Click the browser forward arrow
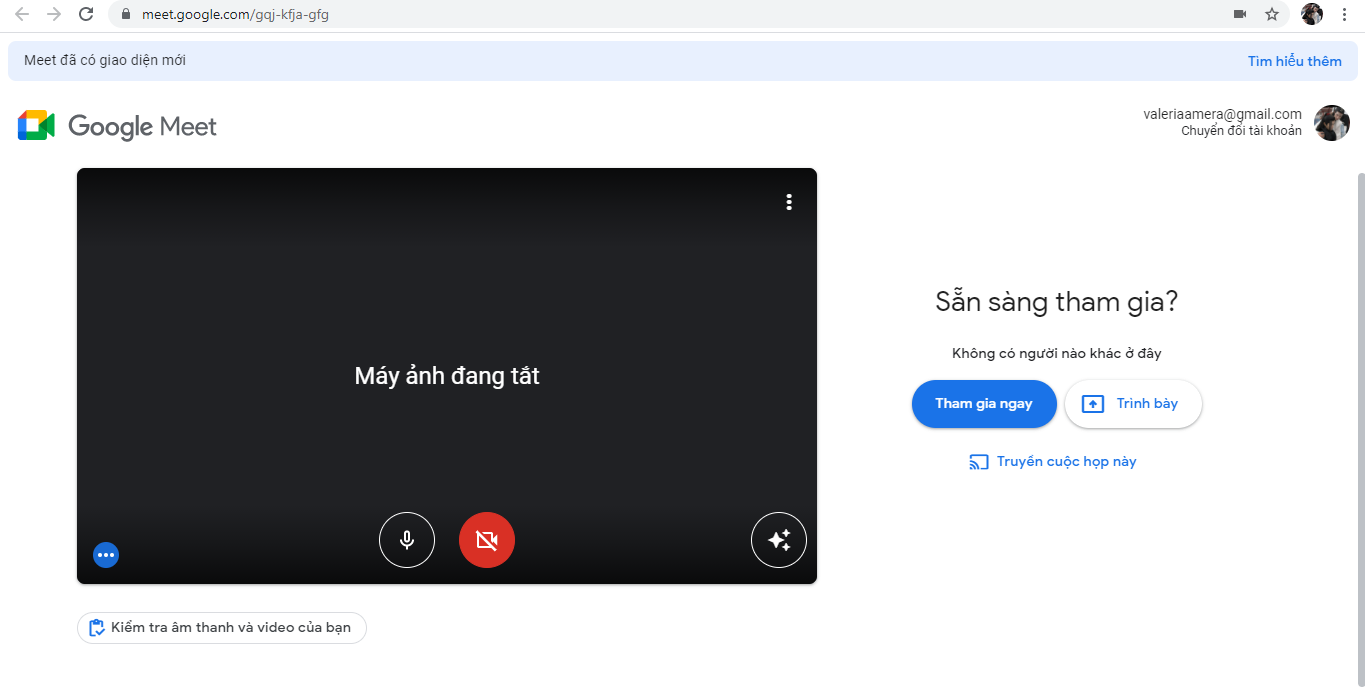 click(54, 14)
